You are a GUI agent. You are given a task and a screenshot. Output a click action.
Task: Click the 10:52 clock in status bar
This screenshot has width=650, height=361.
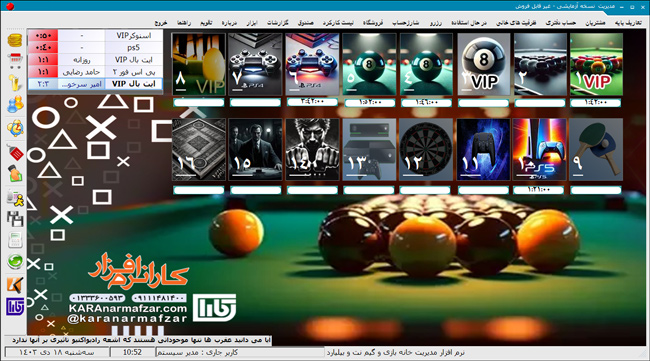pyautogui.click(x=132, y=352)
